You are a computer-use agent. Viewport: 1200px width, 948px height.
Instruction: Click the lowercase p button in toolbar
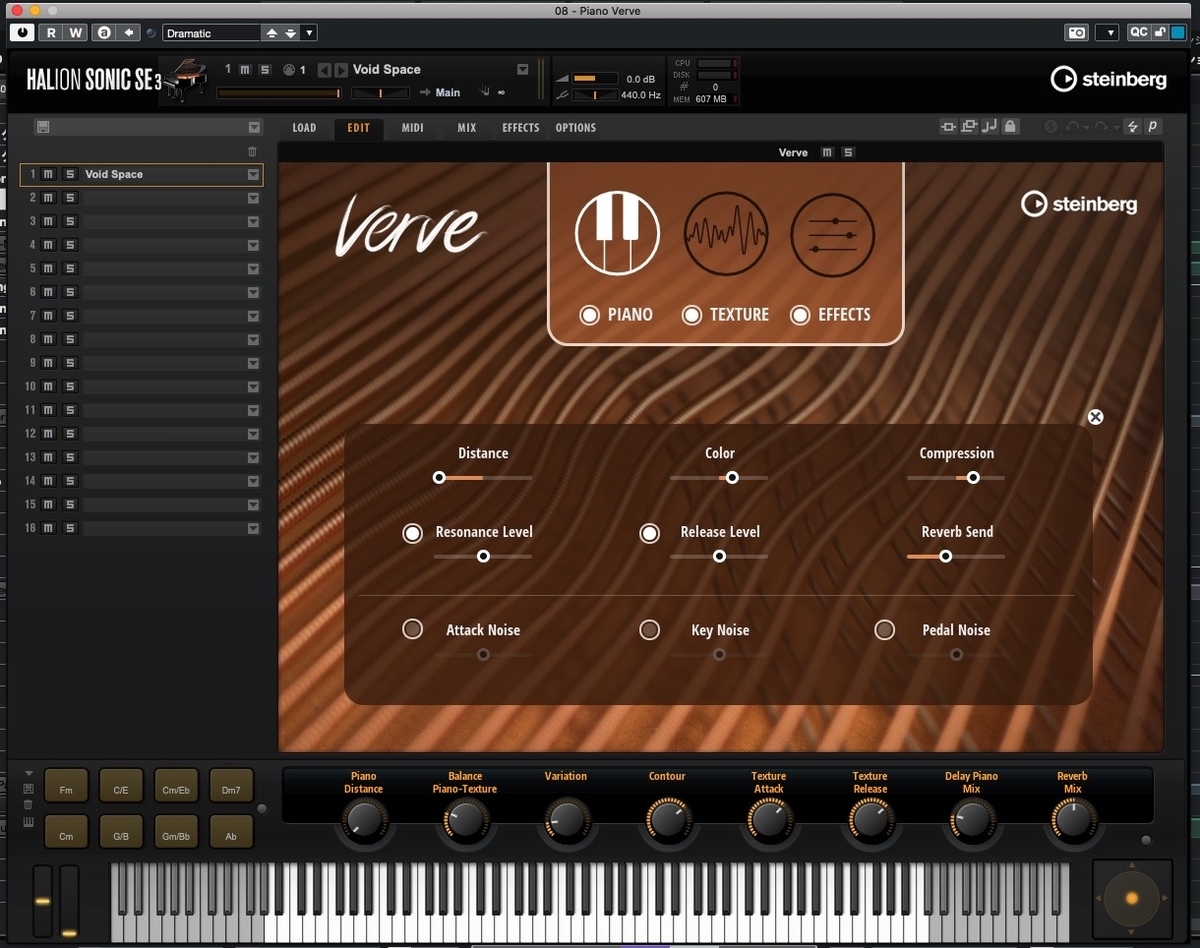click(1152, 127)
